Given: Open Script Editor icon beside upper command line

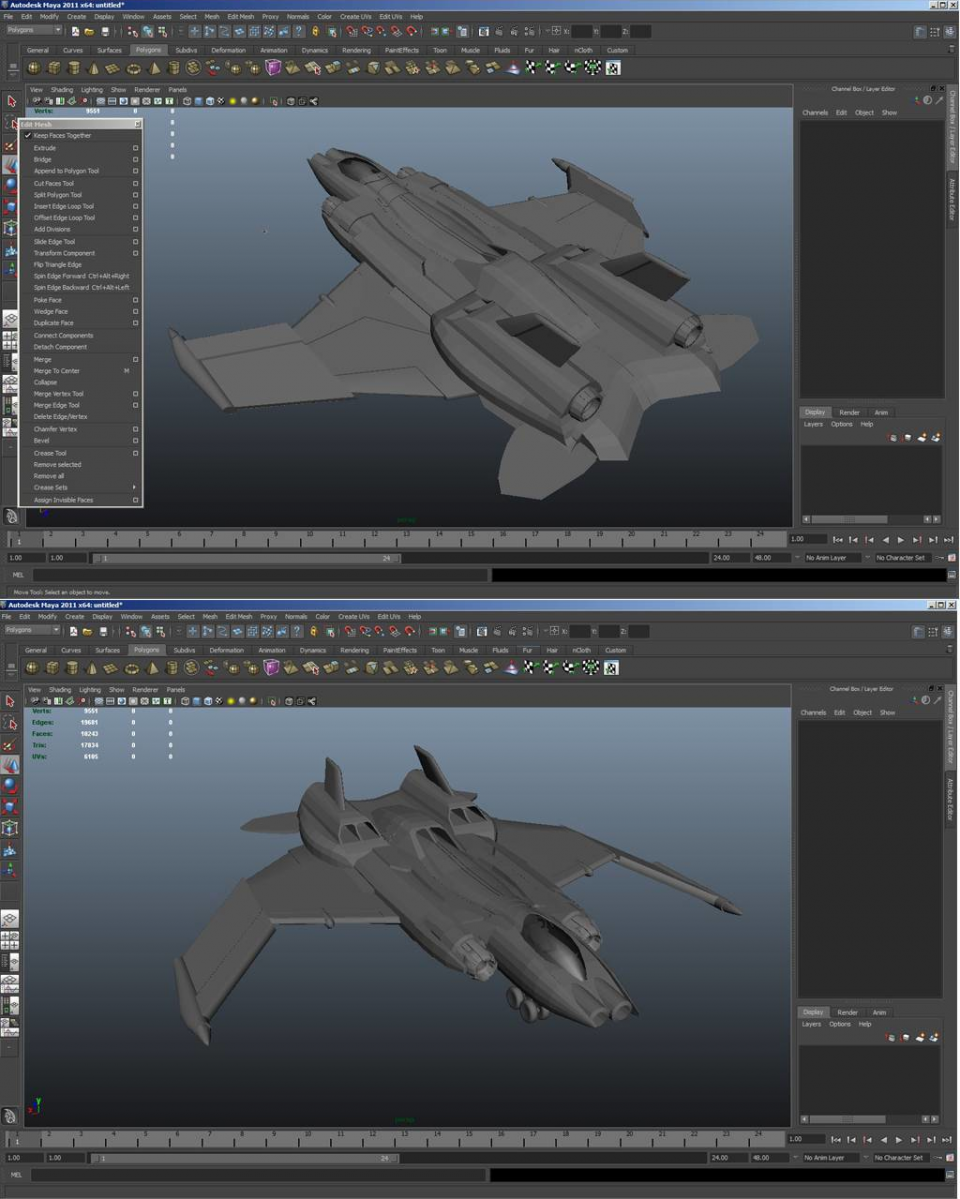Looking at the screenshot, I should (x=951, y=575).
